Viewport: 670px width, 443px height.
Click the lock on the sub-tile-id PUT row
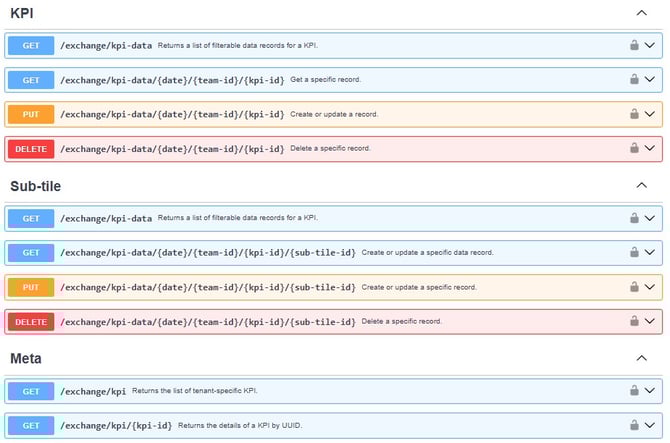pos(634,287)
